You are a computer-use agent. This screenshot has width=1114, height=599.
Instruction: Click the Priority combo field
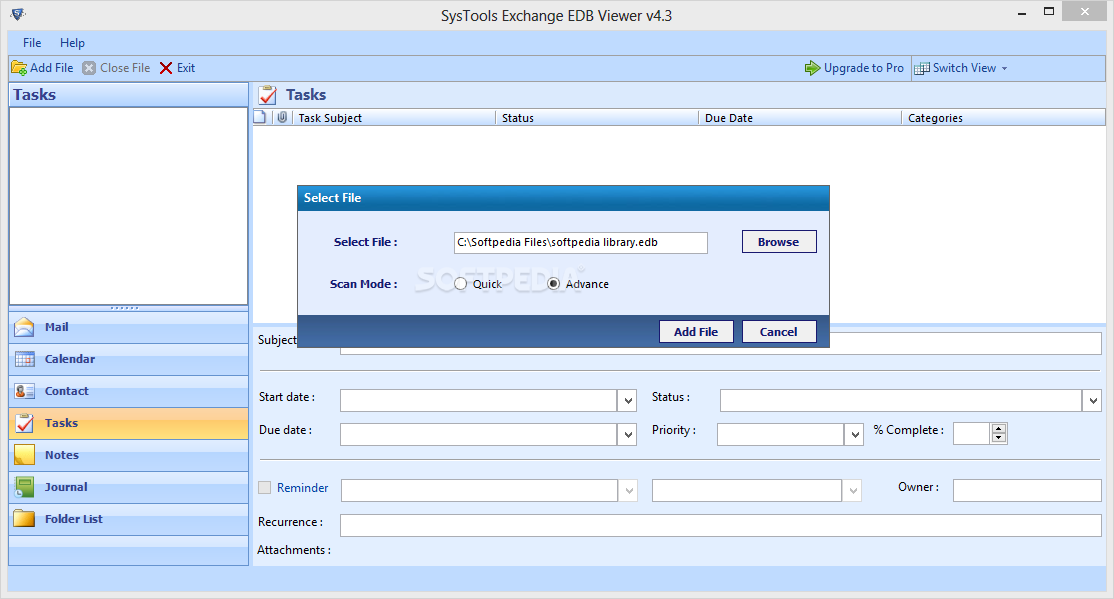point(780,434)
